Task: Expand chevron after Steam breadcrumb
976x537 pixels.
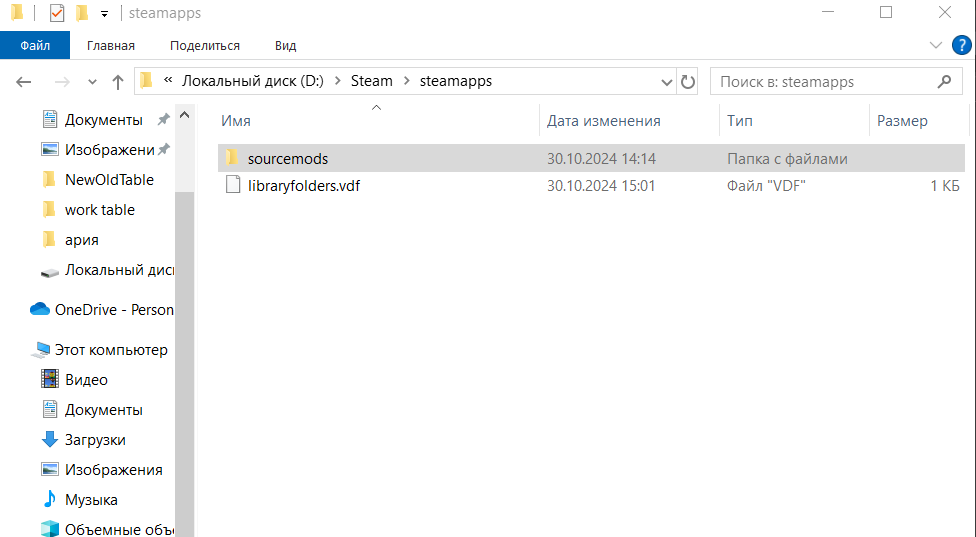Action: pyautogui.click(x=407, y=81)
